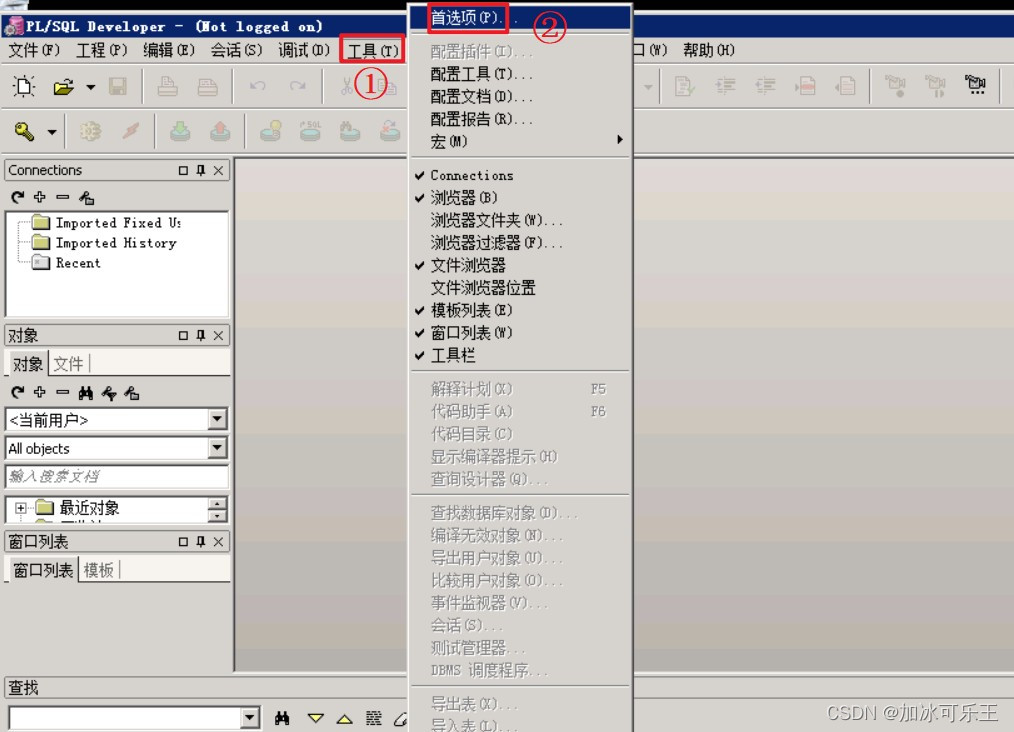Click the binoculars icon in 对象 panel

[85, 393]
